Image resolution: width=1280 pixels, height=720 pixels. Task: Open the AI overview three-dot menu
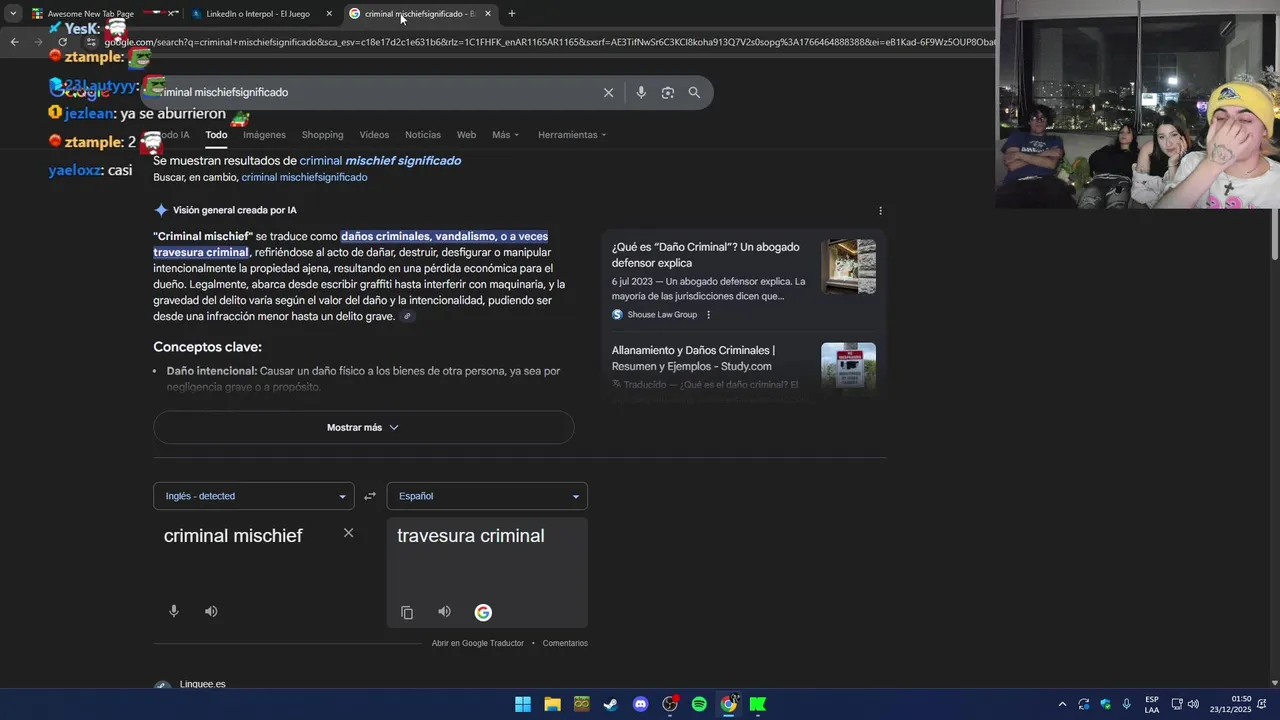pos(880,211)
